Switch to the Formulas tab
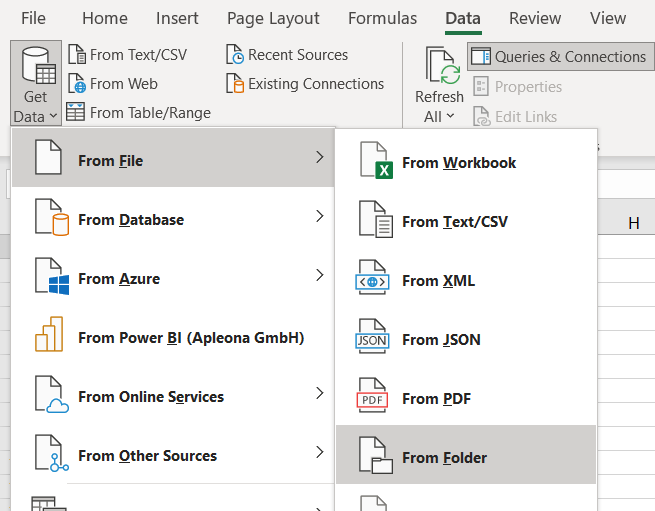Viewport: 655px width, 511px height. tap(383, 18)
